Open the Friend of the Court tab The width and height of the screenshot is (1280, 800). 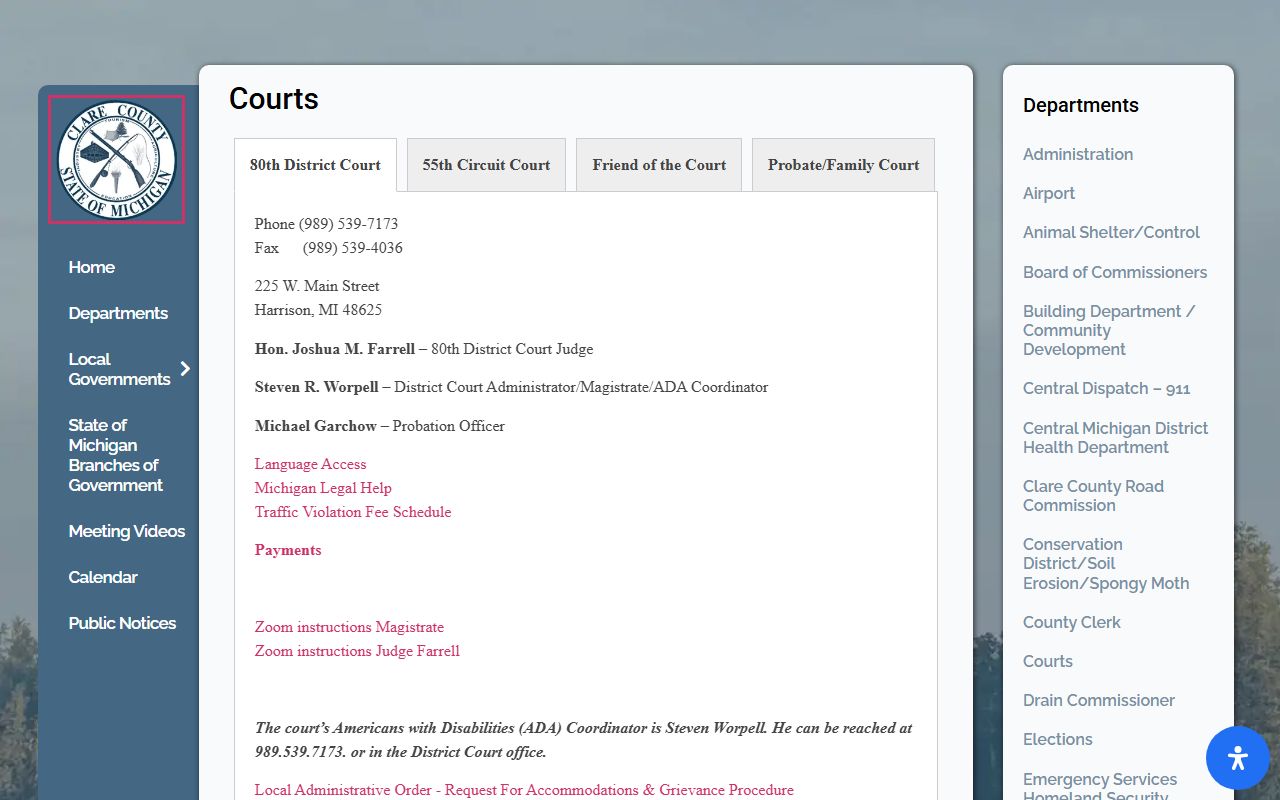659,165
